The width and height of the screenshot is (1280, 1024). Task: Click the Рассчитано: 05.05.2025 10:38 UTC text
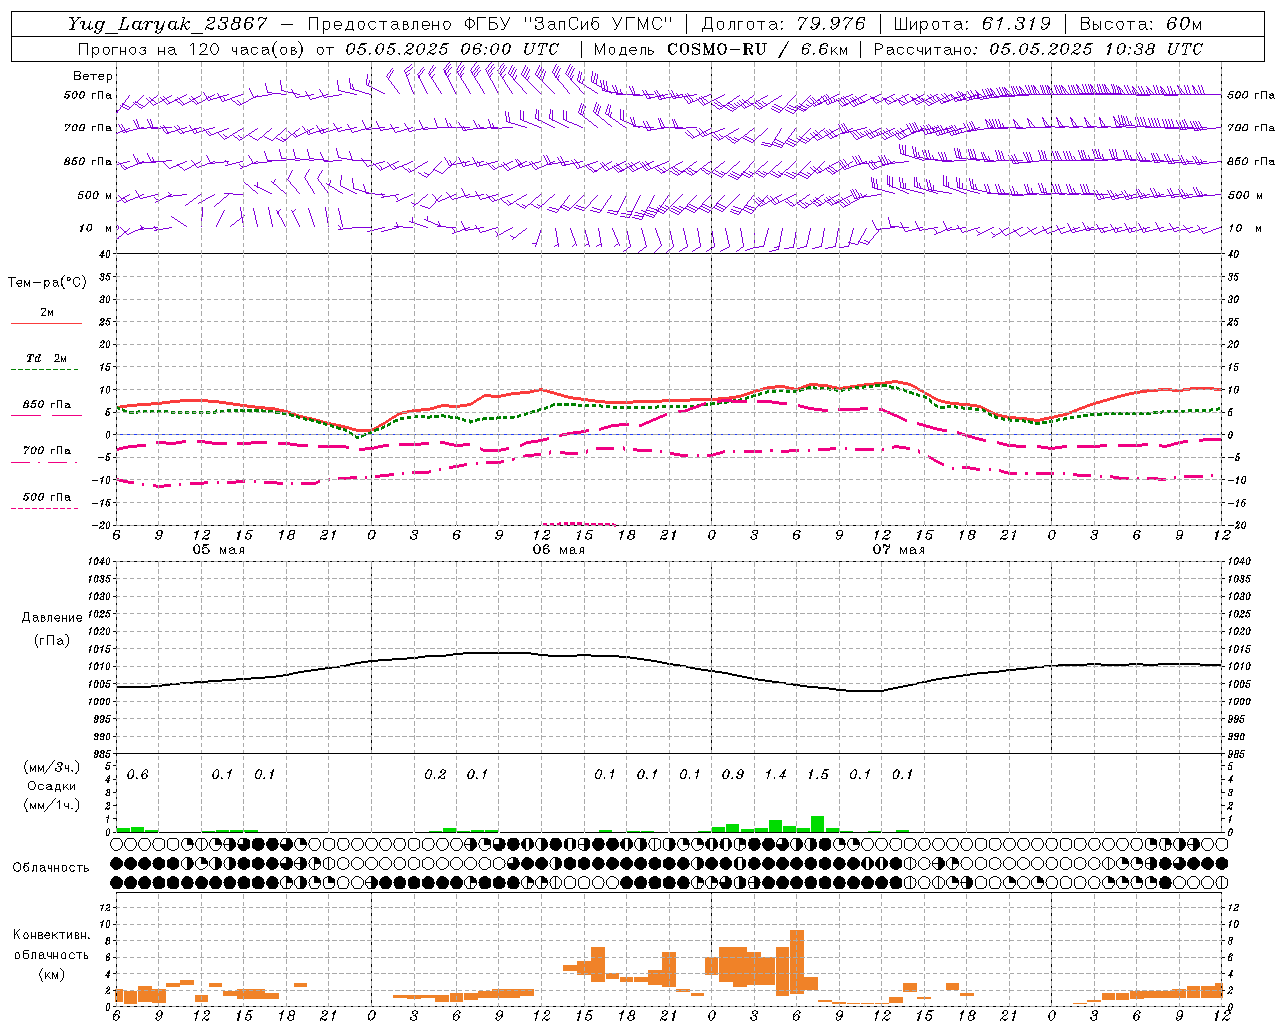[x=1038, y=49]
